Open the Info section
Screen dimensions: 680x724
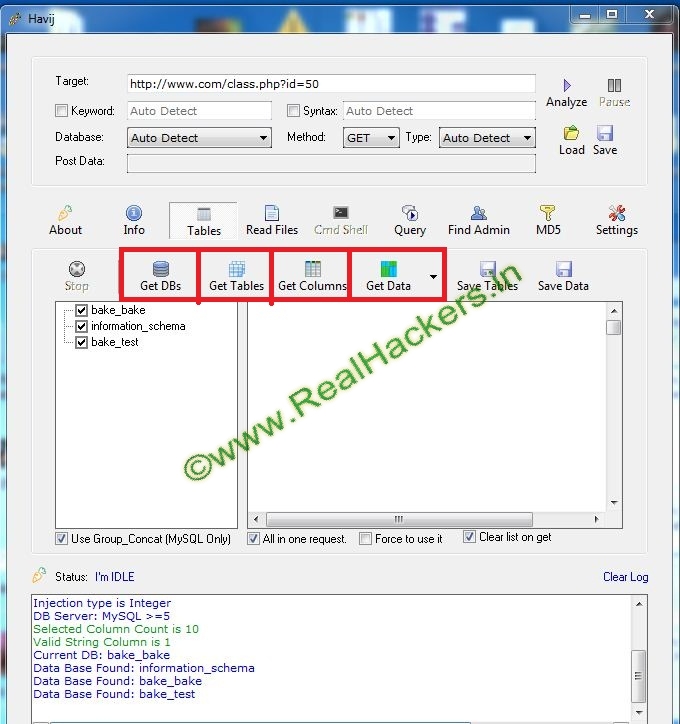[134, 221]
